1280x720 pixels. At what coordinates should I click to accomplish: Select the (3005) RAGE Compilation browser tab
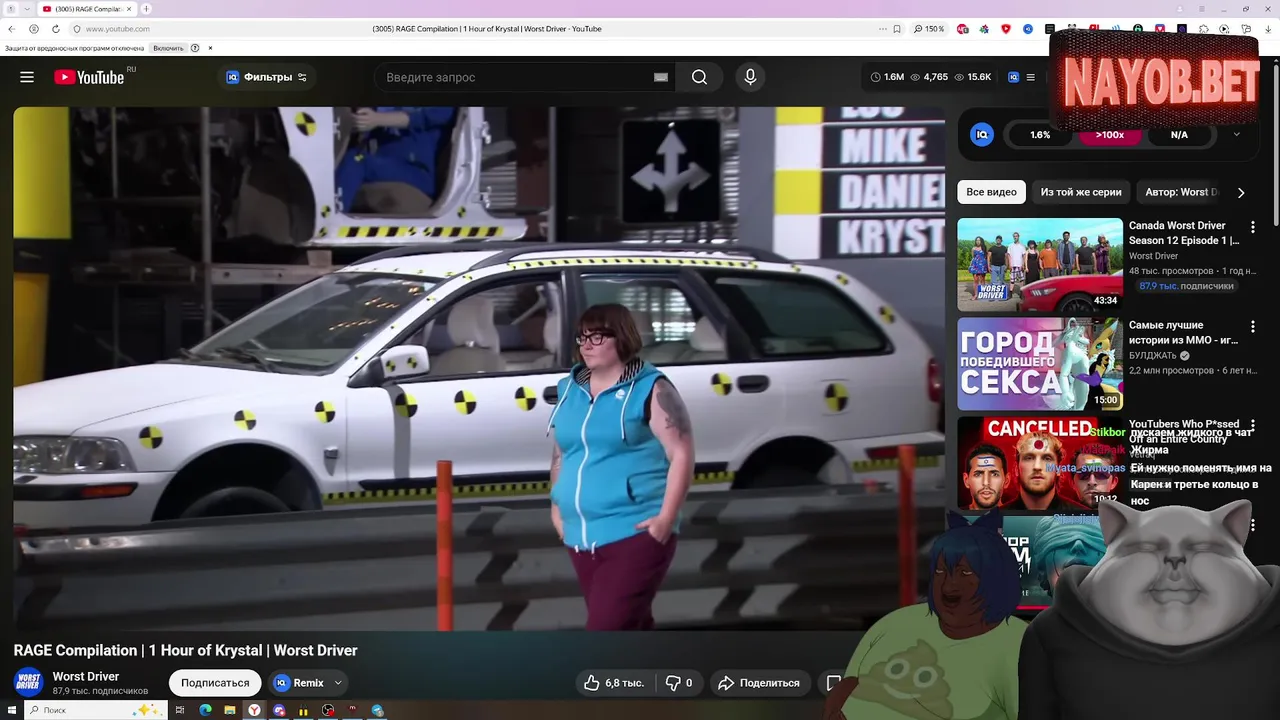point(88,9)
